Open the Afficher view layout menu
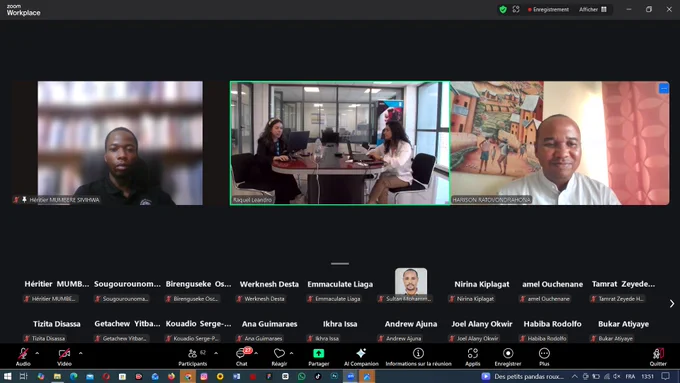The height and width of the screenshot is (383, 680). 593,10
